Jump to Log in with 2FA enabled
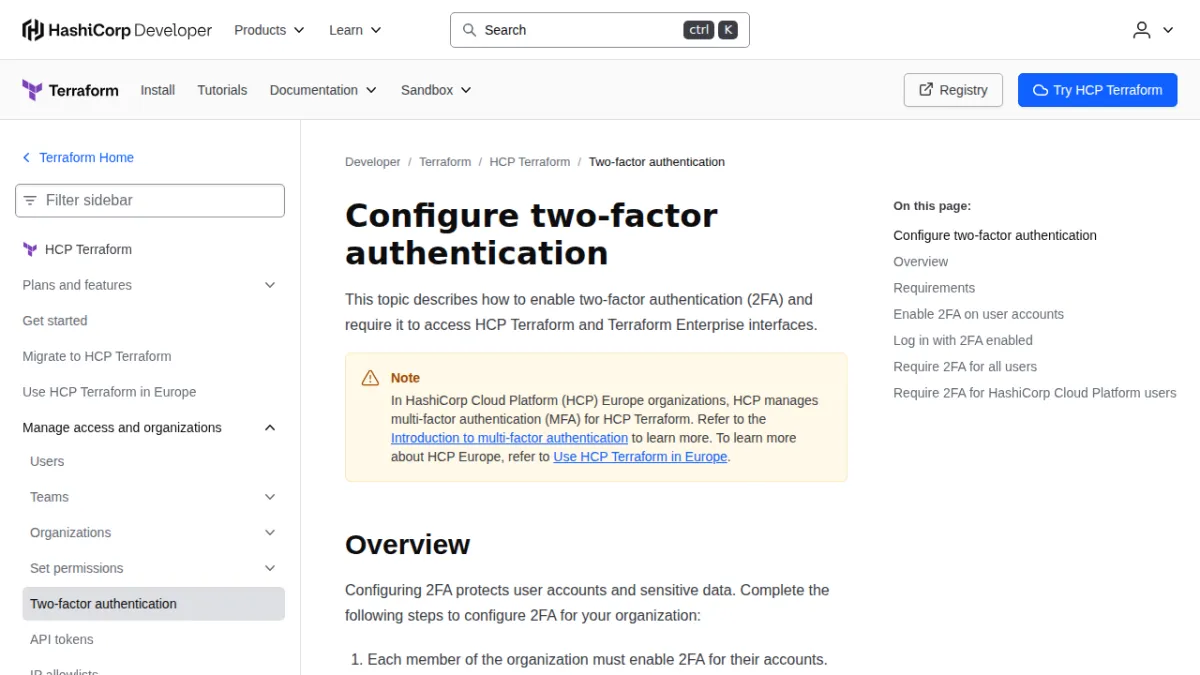The height and width of the screenshot is (675, 1200). click(x=963, y=340)
